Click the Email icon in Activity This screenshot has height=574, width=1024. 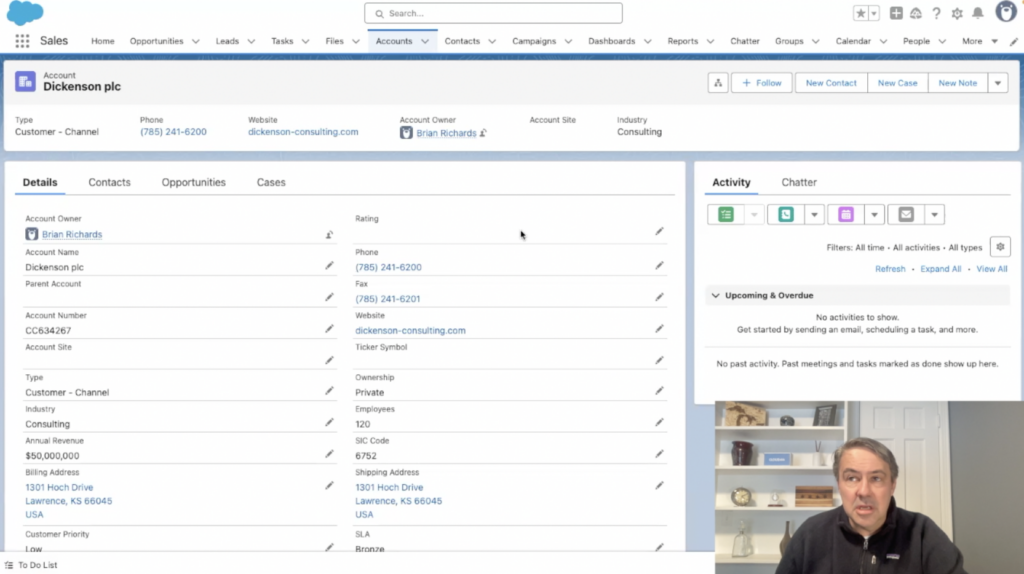(906, 215)
